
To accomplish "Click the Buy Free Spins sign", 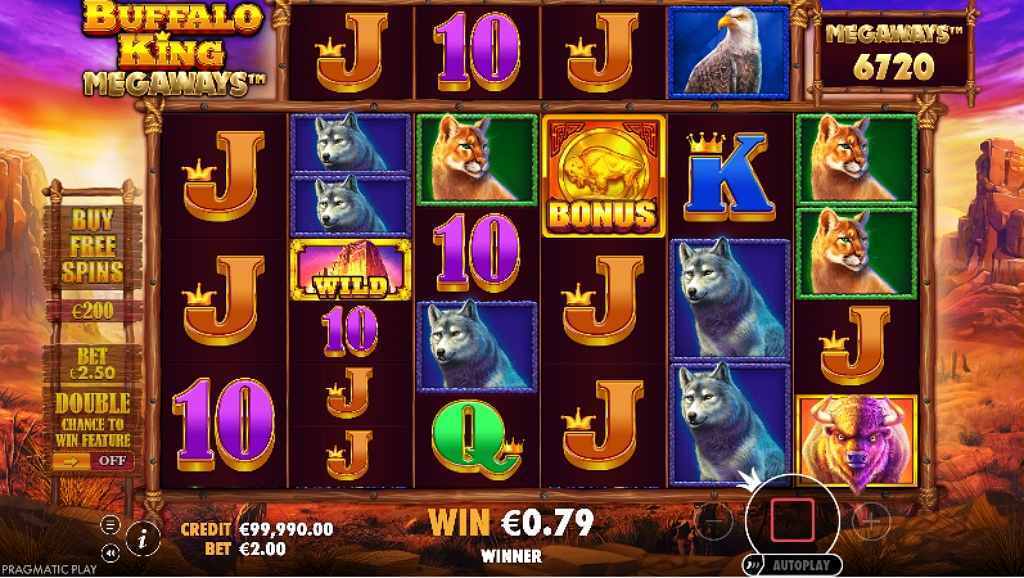I will 92,246.
